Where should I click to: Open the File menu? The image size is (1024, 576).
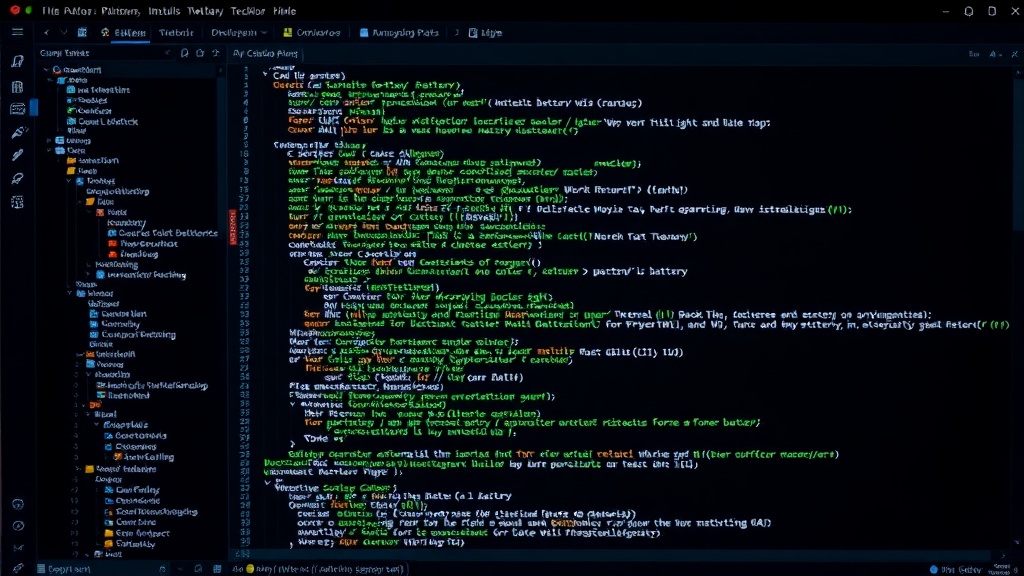(x=50, y=10)
